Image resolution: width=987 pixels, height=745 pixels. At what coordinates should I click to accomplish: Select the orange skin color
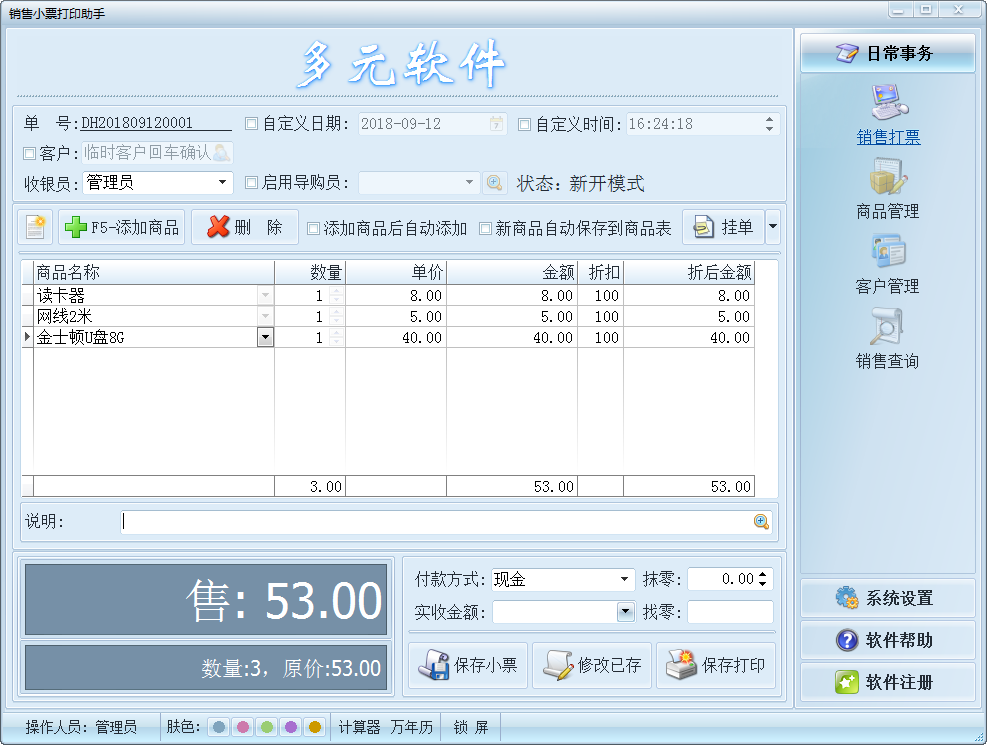[315, 727]
